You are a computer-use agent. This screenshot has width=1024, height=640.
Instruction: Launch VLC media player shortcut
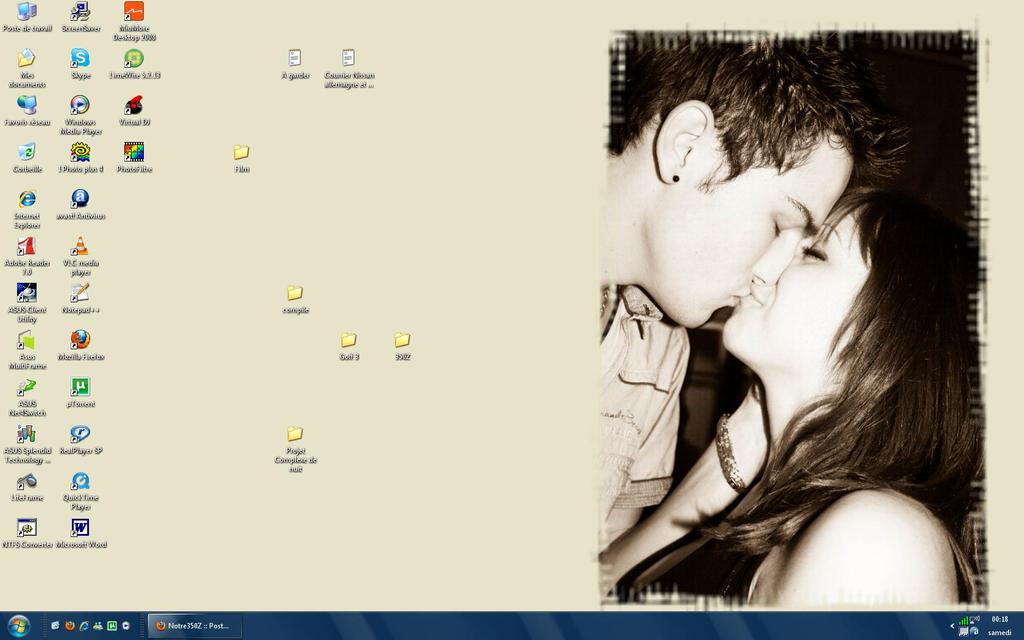pyautogui.click(x=80, y=246)
